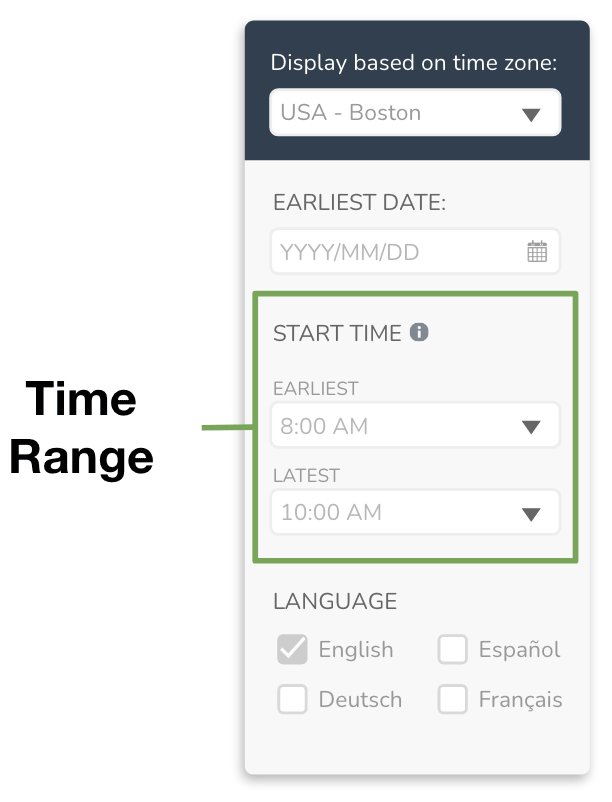The width and height of the screenshot is (612, 802).
Task: Open the USA - Boston time zone dropdown
Action: coord(414,113)
